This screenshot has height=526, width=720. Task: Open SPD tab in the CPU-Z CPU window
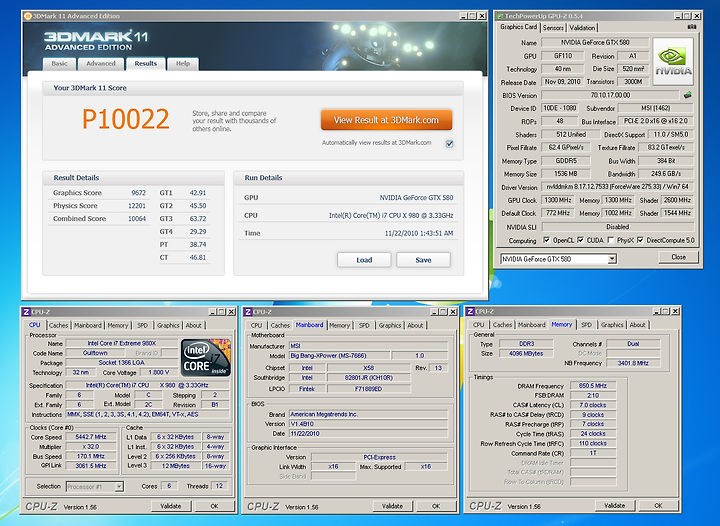[143, 325]
